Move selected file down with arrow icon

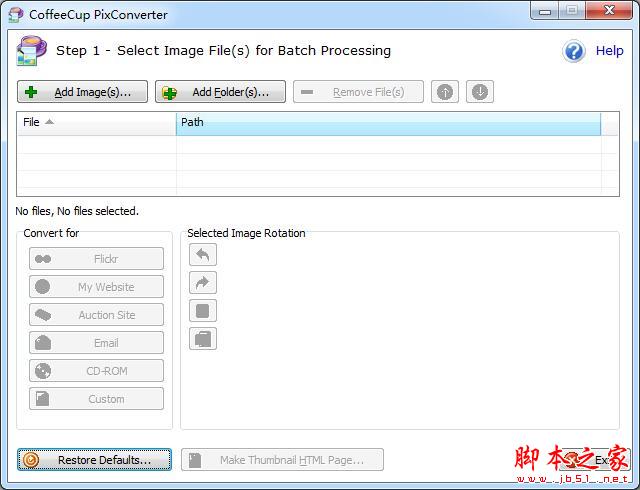click(480, 91)
